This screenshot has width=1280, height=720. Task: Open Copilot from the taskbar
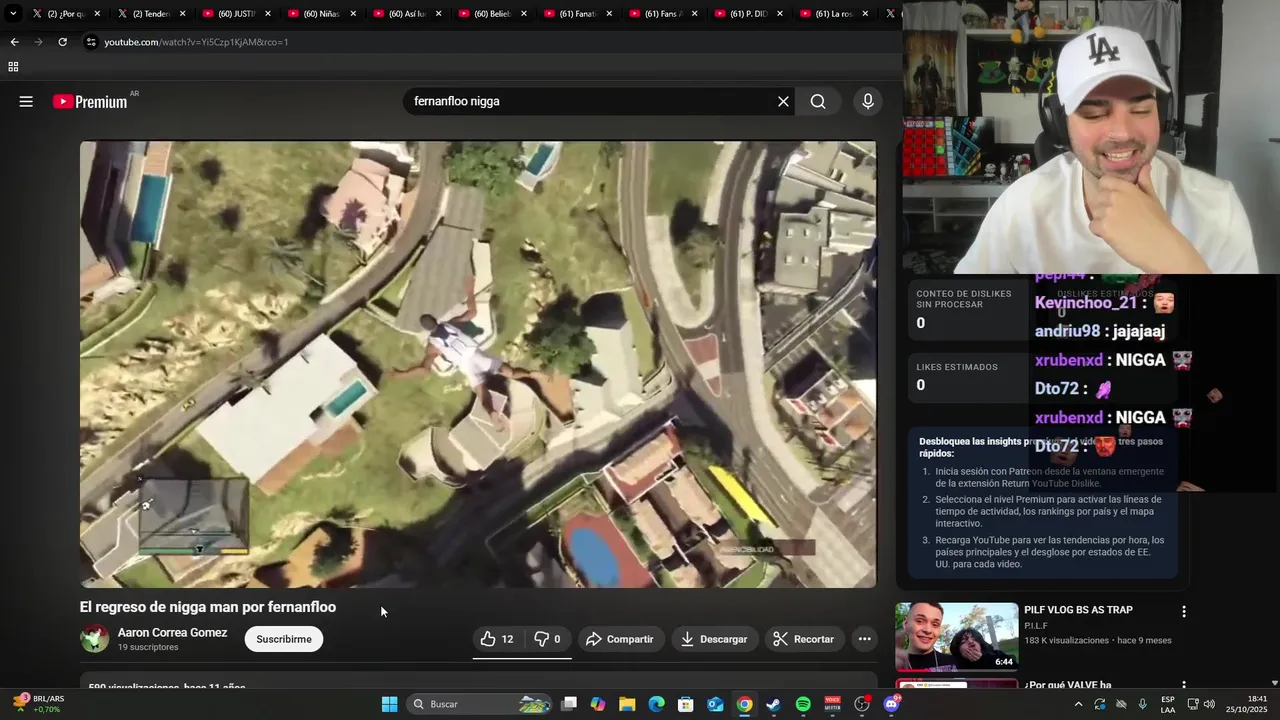(598, 704)
